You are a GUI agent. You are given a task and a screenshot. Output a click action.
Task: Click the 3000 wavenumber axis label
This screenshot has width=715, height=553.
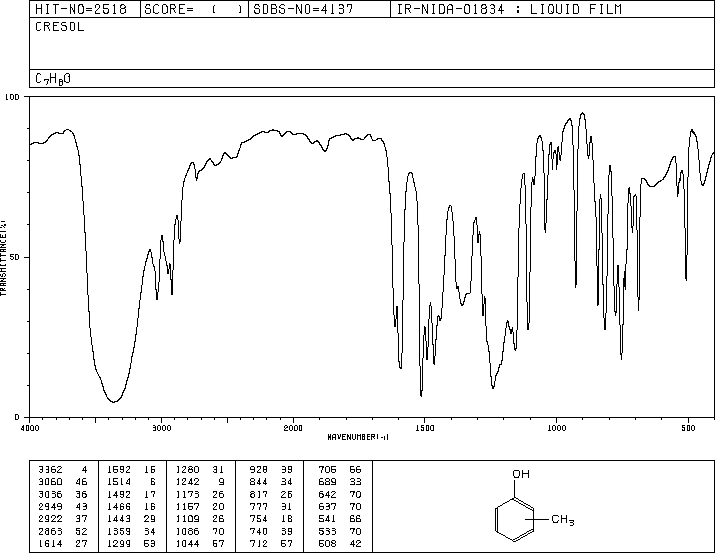(161, 428)
